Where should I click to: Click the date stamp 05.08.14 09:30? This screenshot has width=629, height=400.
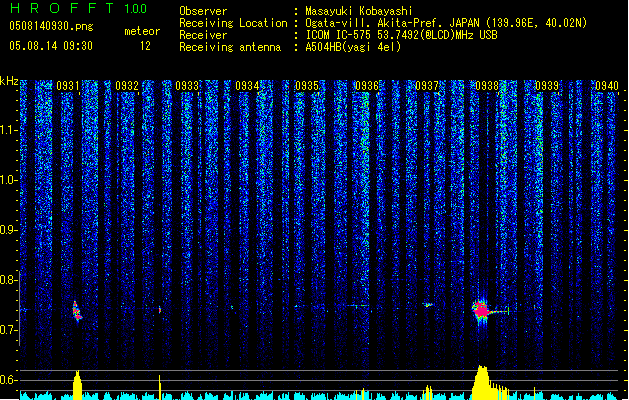tap(51, 46)
